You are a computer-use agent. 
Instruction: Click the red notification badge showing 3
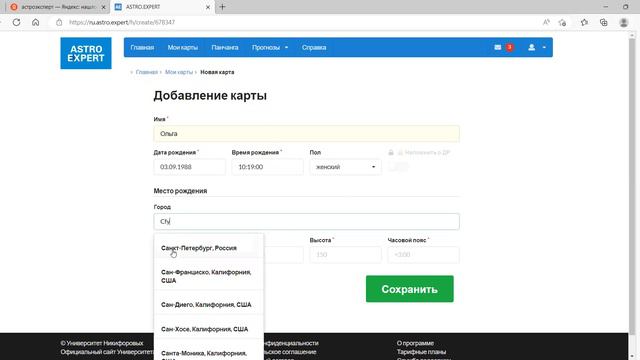[509, 47]
